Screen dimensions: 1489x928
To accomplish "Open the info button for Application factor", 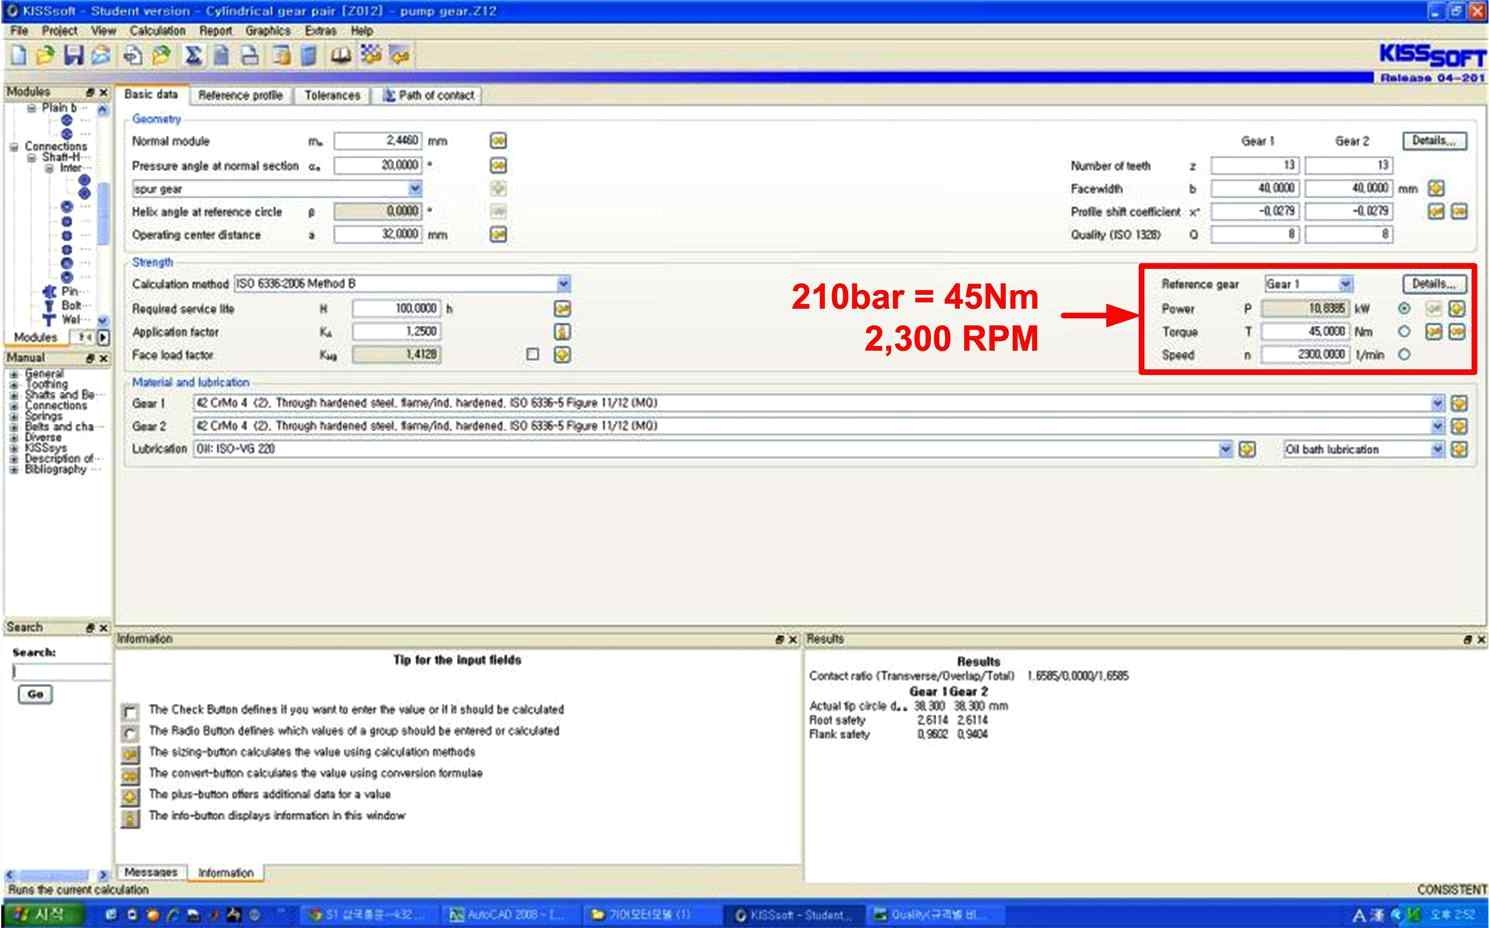I will click(x=562, y=332).
